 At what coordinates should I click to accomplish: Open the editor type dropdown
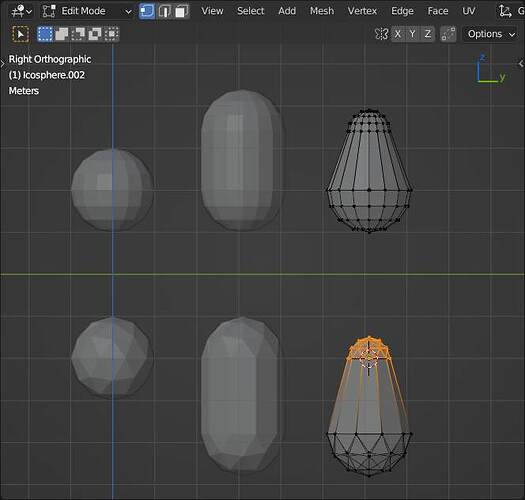[21, 11]
